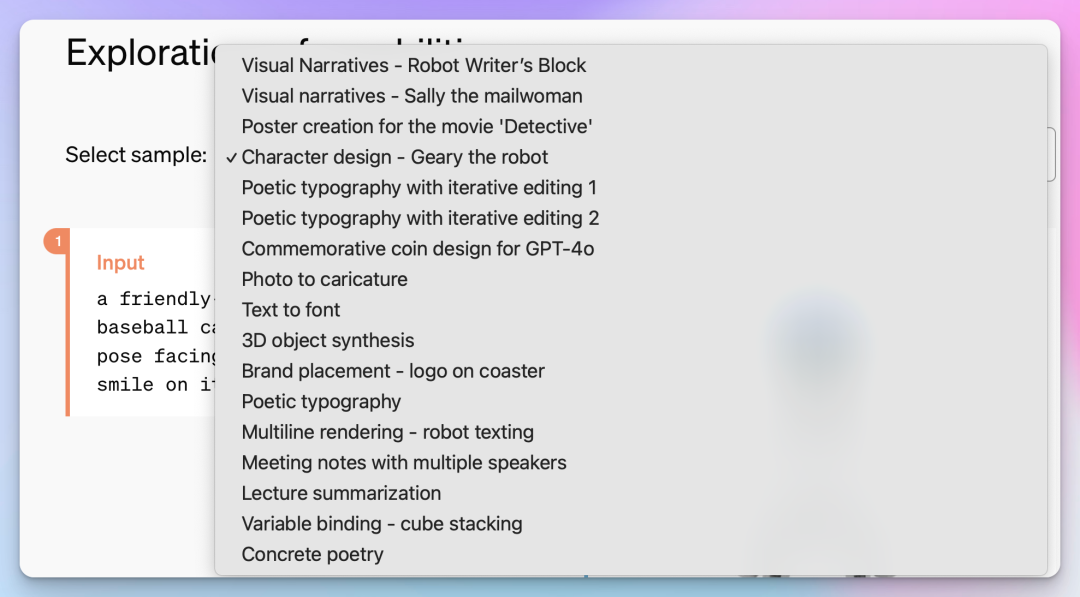
Task: Select the 'Photo to caricature' sample
Action: pos(325,279)
